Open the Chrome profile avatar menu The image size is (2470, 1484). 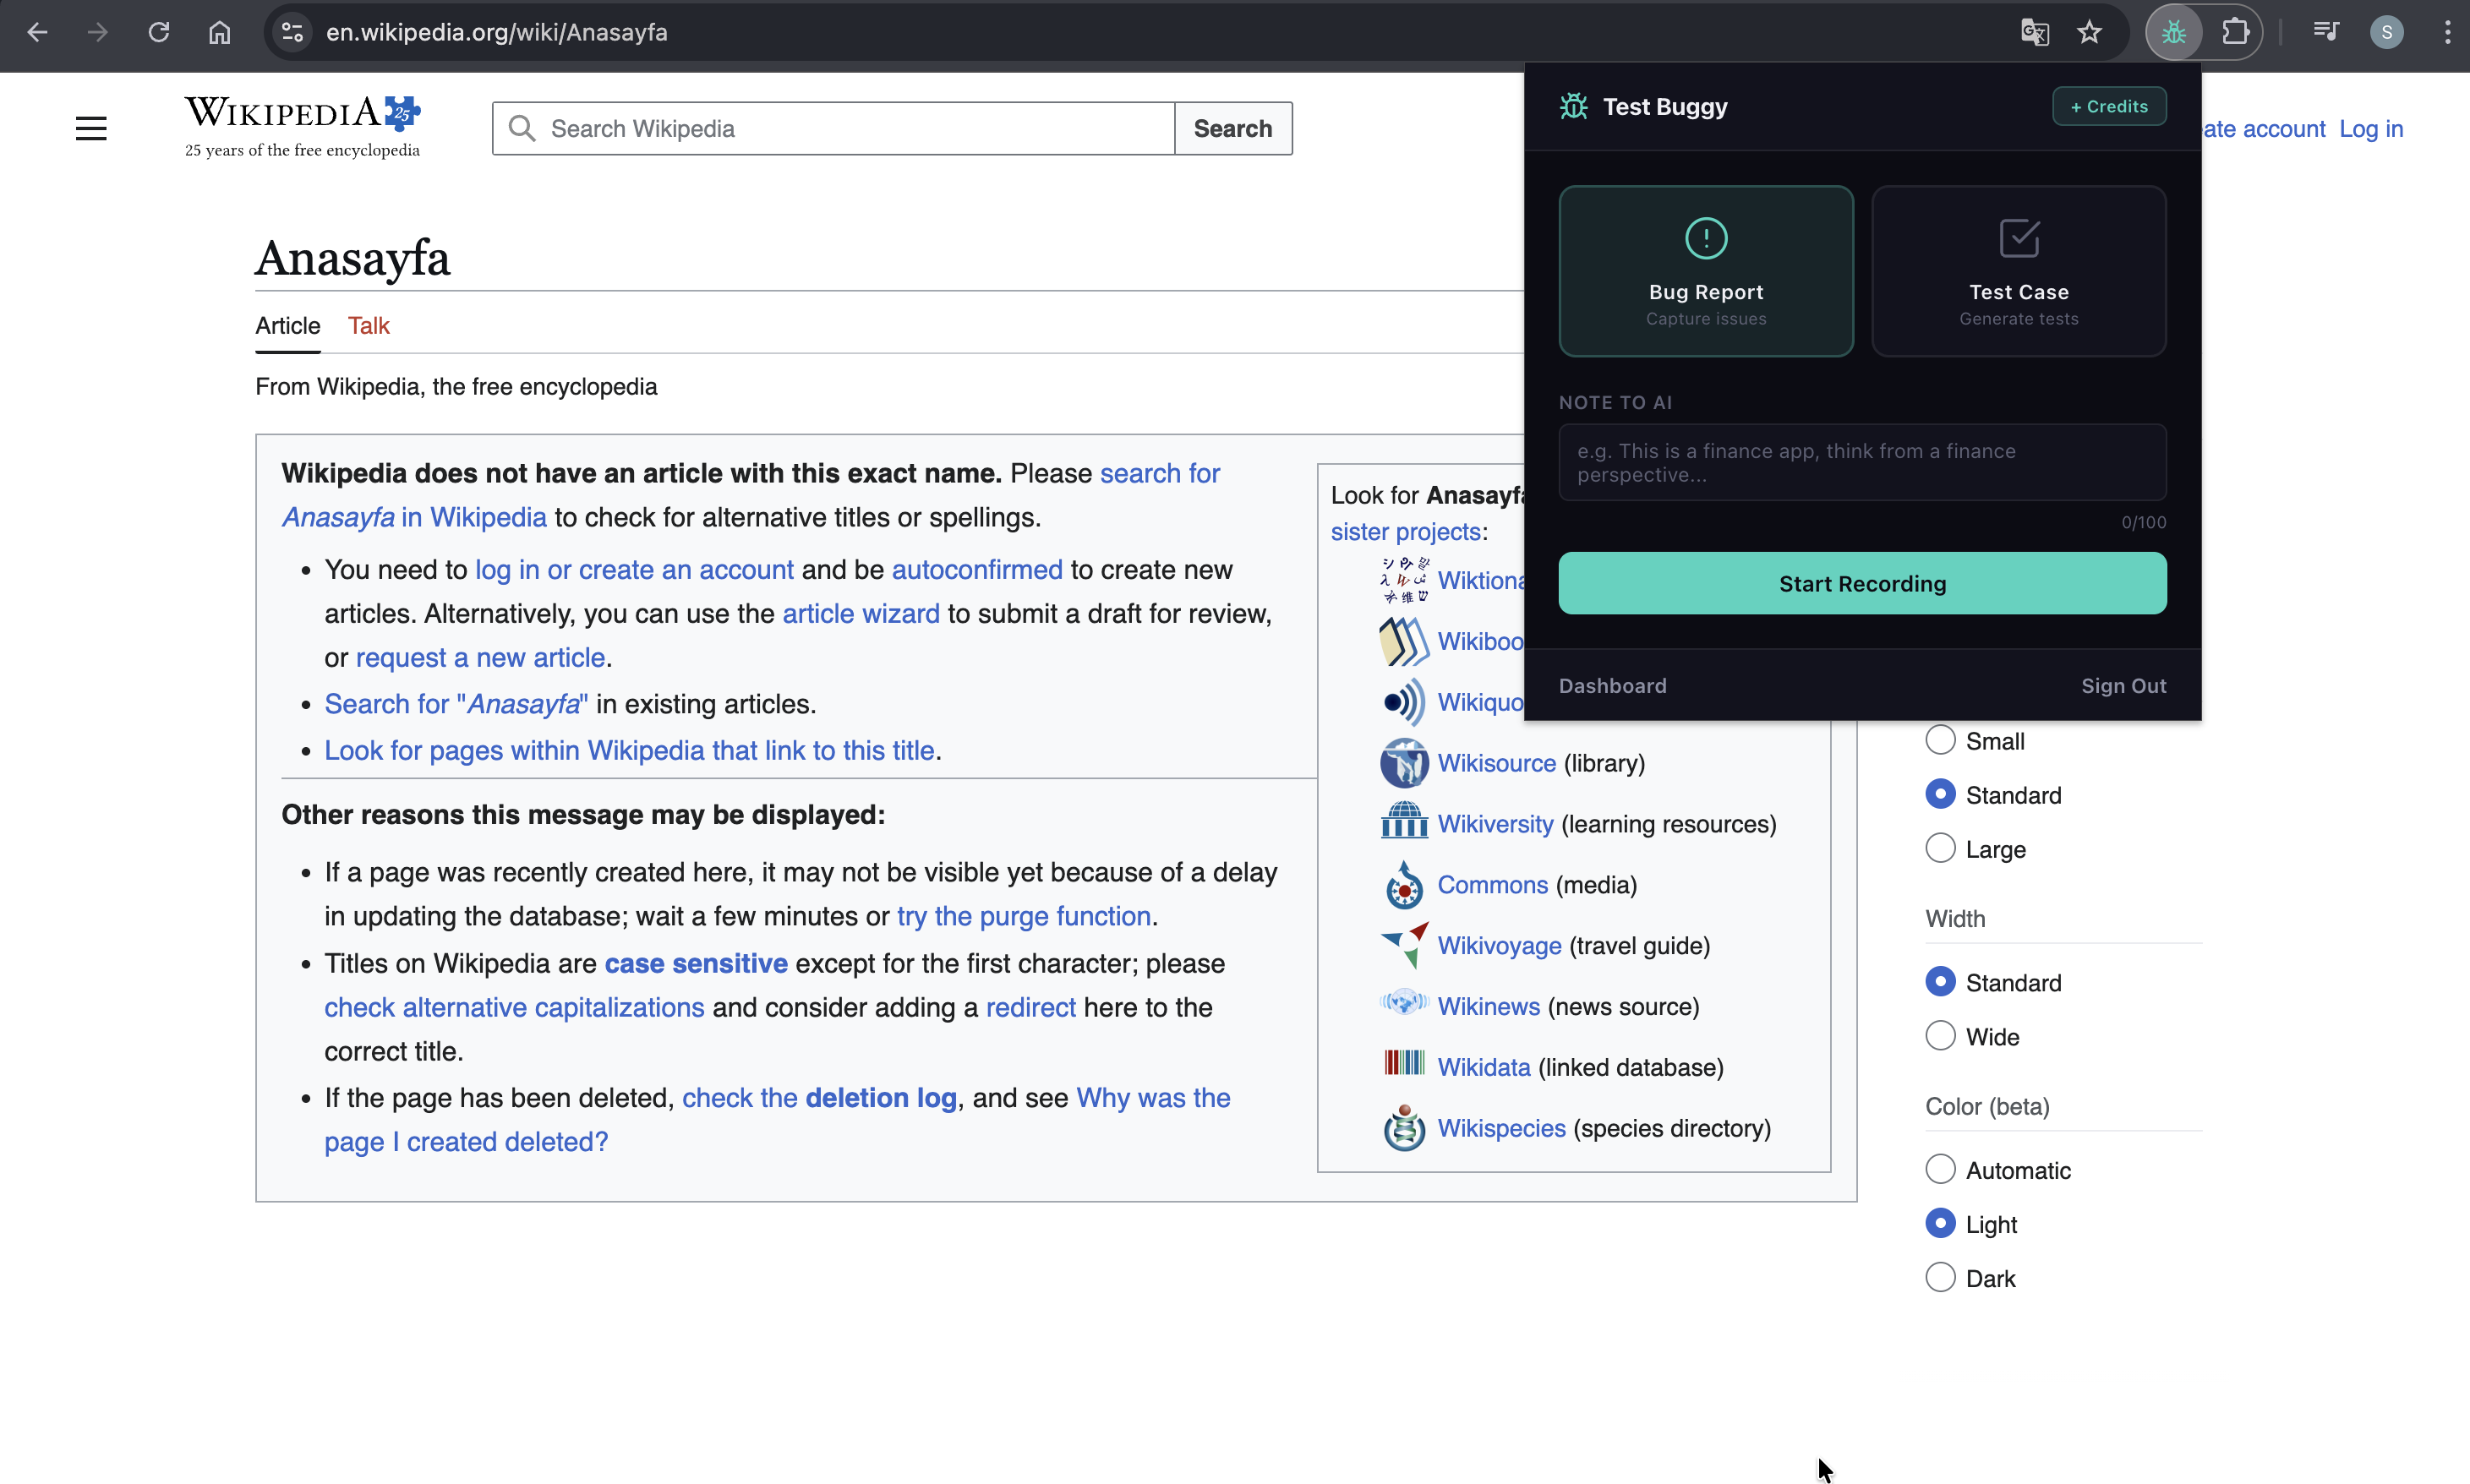tap(2386, 32)
